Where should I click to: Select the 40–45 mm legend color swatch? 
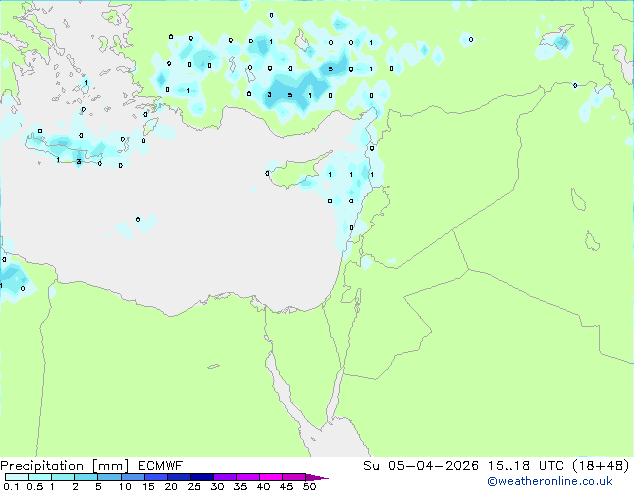[271, 477]
